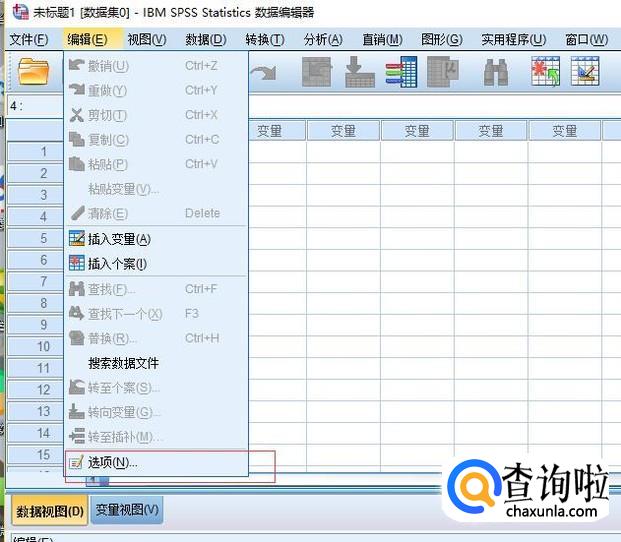Choose 搜索数据文件 from the edit menu
Screen dimensions: 621x542
[156, 363]
